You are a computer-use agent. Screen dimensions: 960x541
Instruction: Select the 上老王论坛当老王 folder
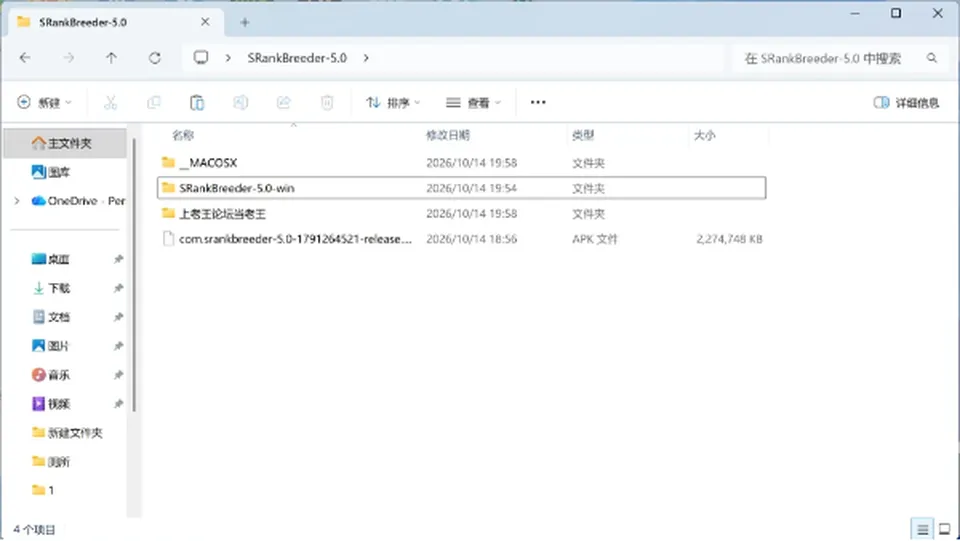(461, 214)
